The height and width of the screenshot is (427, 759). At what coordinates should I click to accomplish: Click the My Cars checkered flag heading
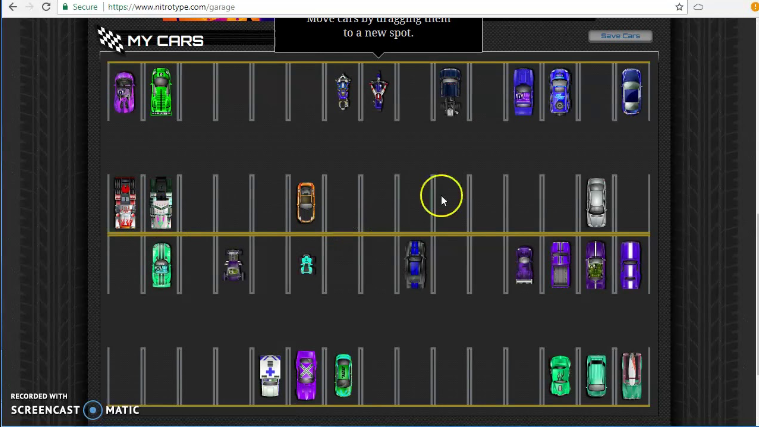click(150, 41)
